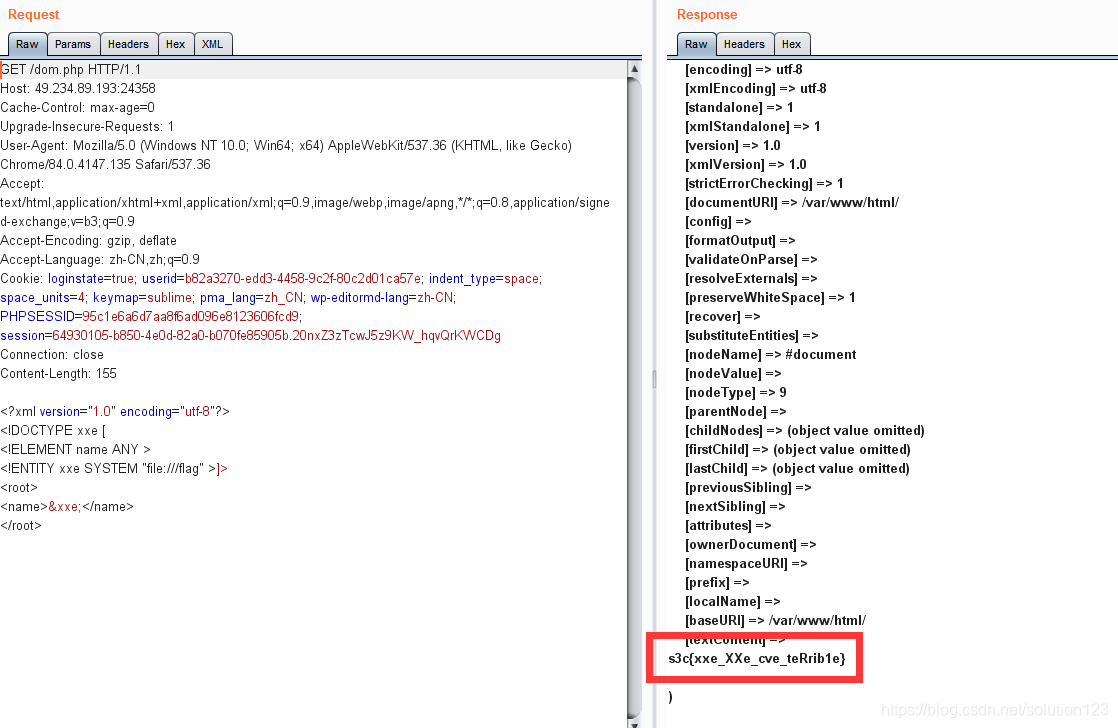Select the Response Raw tab
The image size is (1118, 728).
696,44
